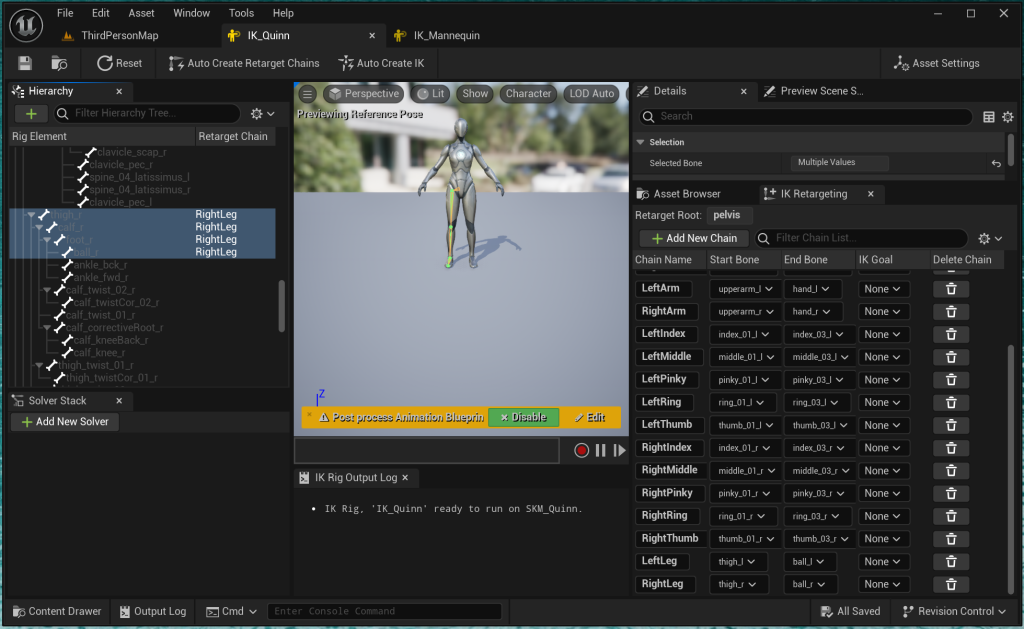Collapse the thigh_r bone tree
This screenshot has height=629, width=1024.
pos(31,215)
